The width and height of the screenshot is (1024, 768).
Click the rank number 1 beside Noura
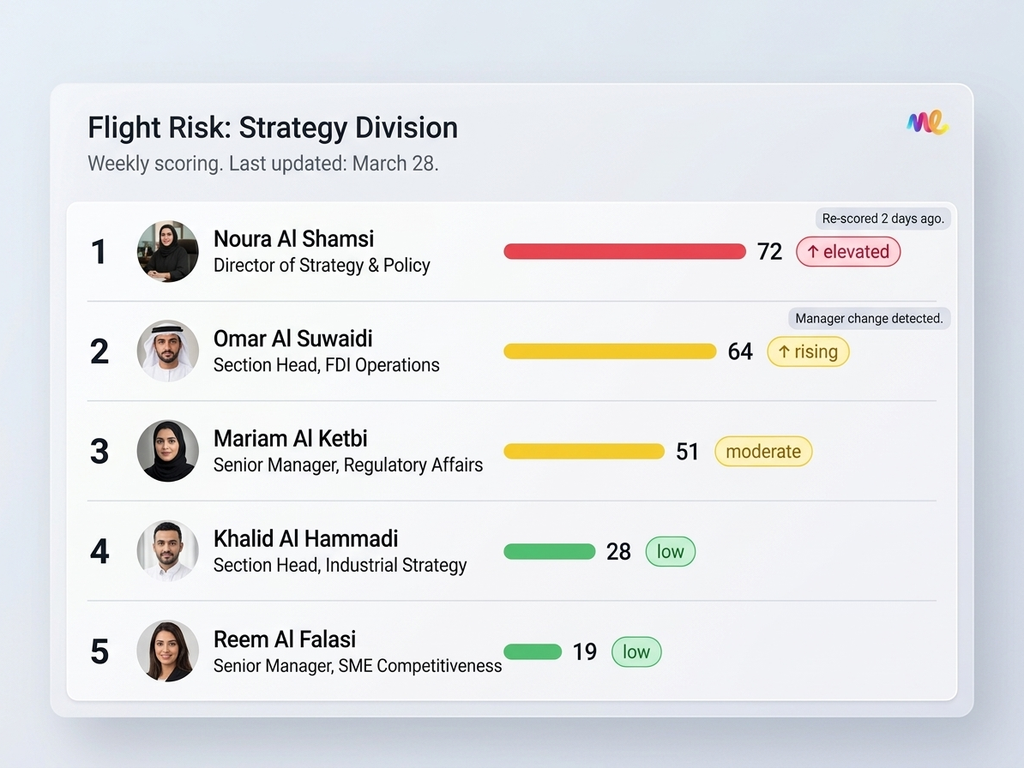coord(99,251)
